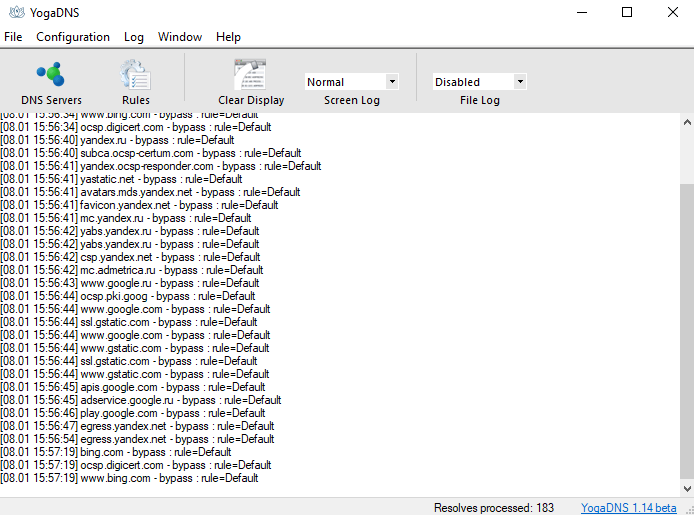Click the log scrollbar up arrow
Viewport: 694px width, 515px height.
click(x=687, y=122)
